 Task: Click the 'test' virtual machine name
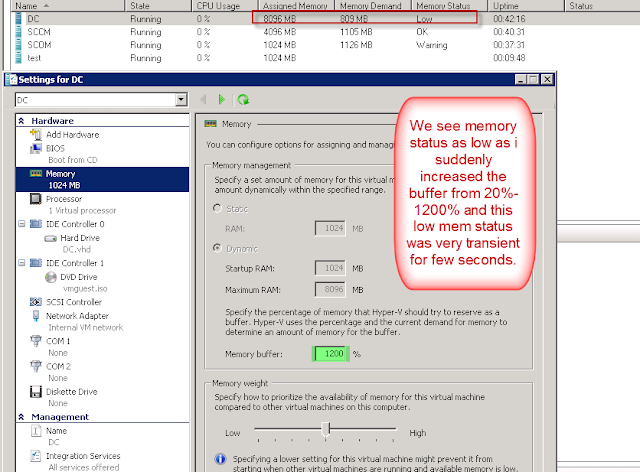(34, 58)
